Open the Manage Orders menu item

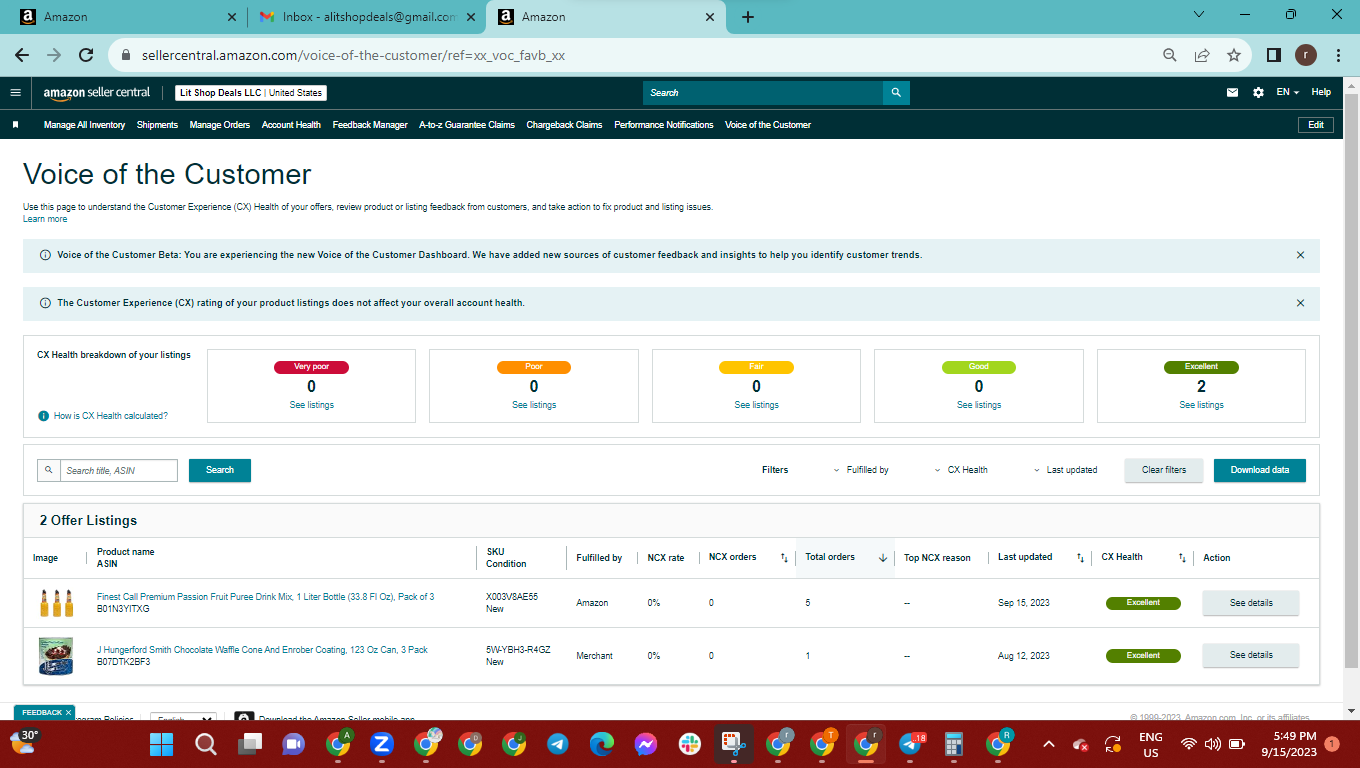click(220, 125)
